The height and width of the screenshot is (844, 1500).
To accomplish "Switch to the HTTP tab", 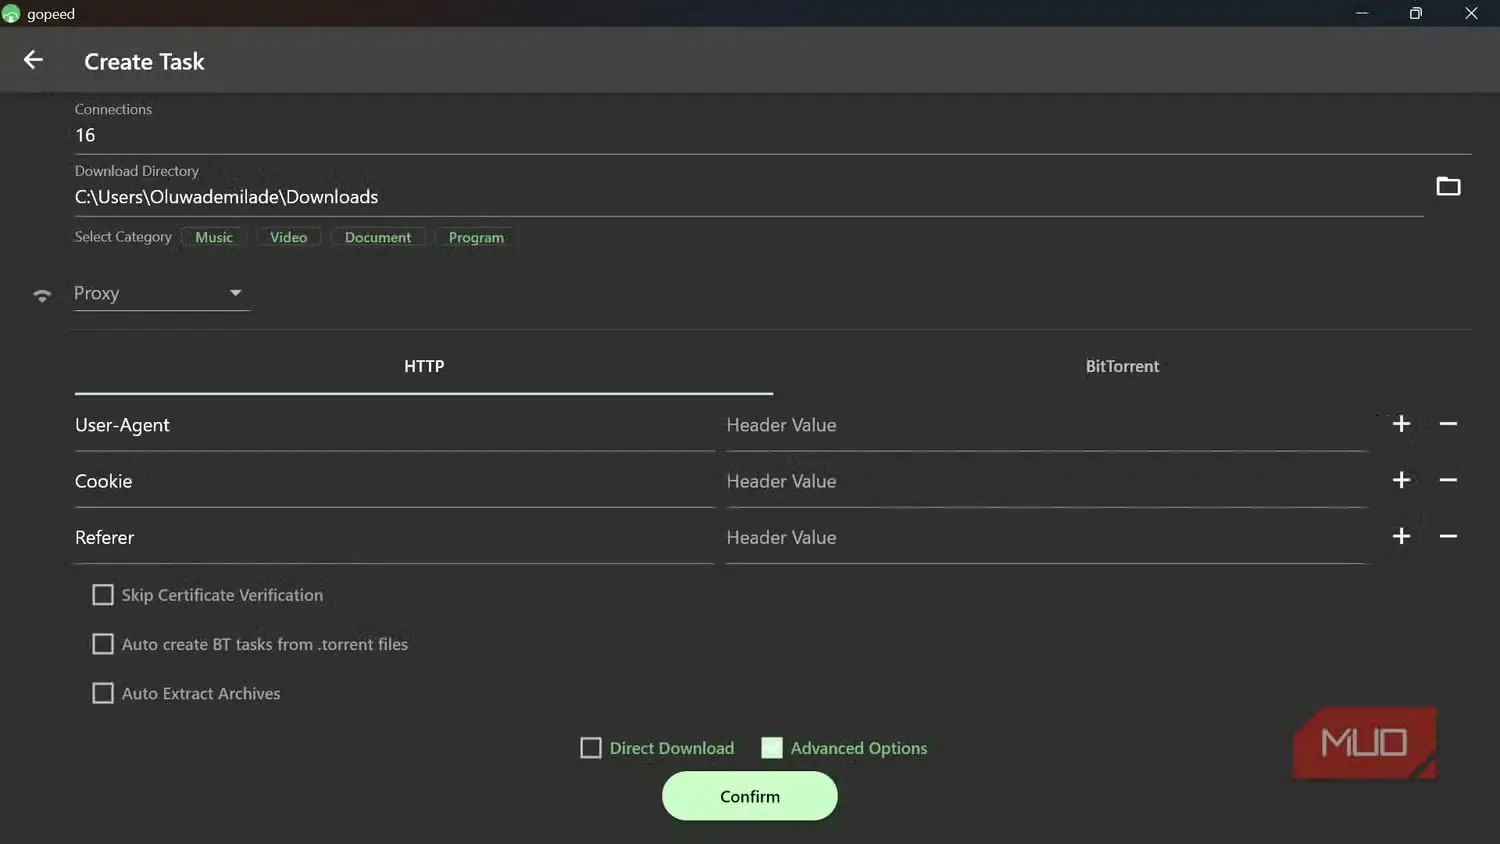I will (424, 367).
